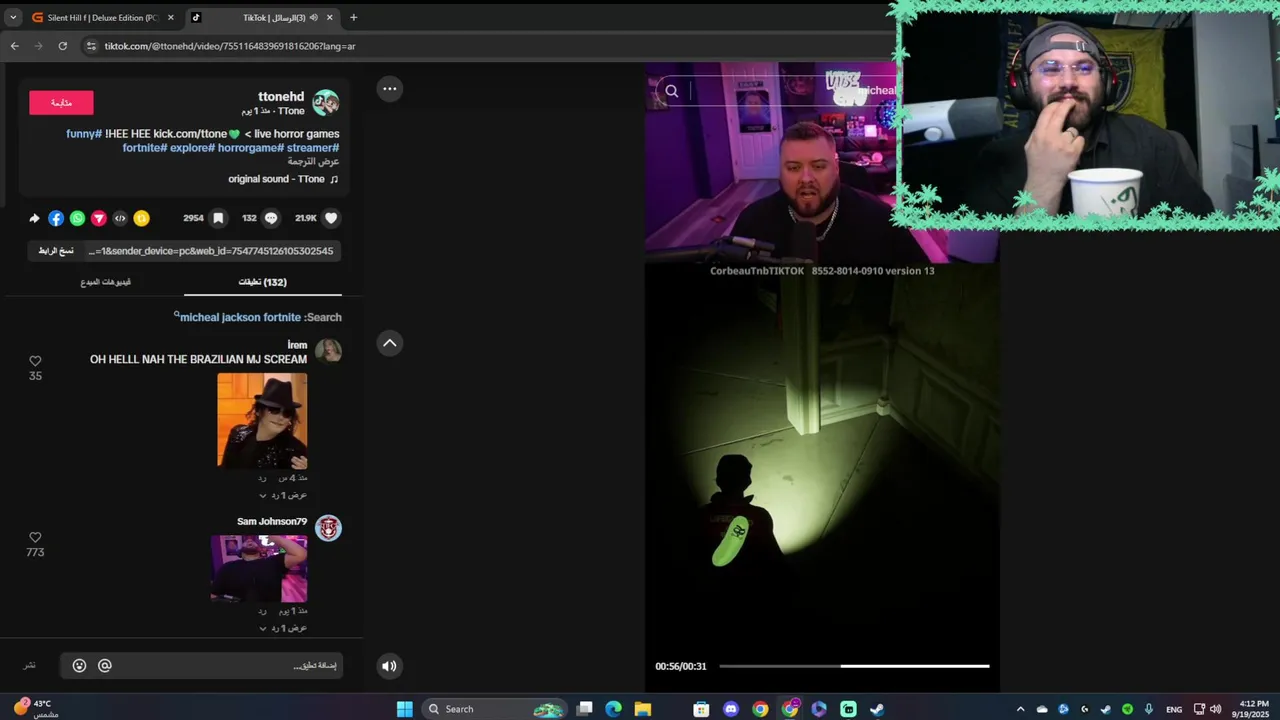Viewport: 1280px width, 720px height.
Task: Like the TikTok video with heart icon
Action: tap(331, 218)
